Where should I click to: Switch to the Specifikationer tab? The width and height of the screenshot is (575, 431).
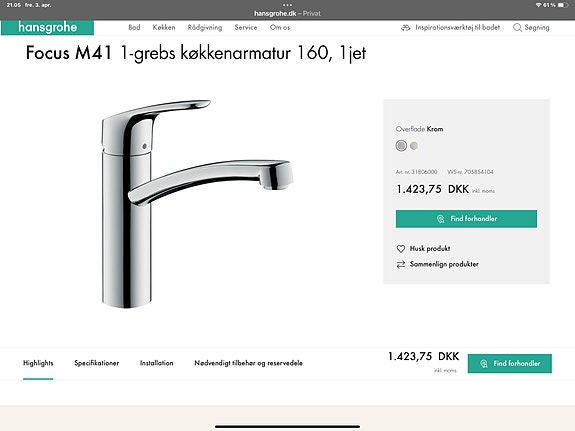point(97,363)
